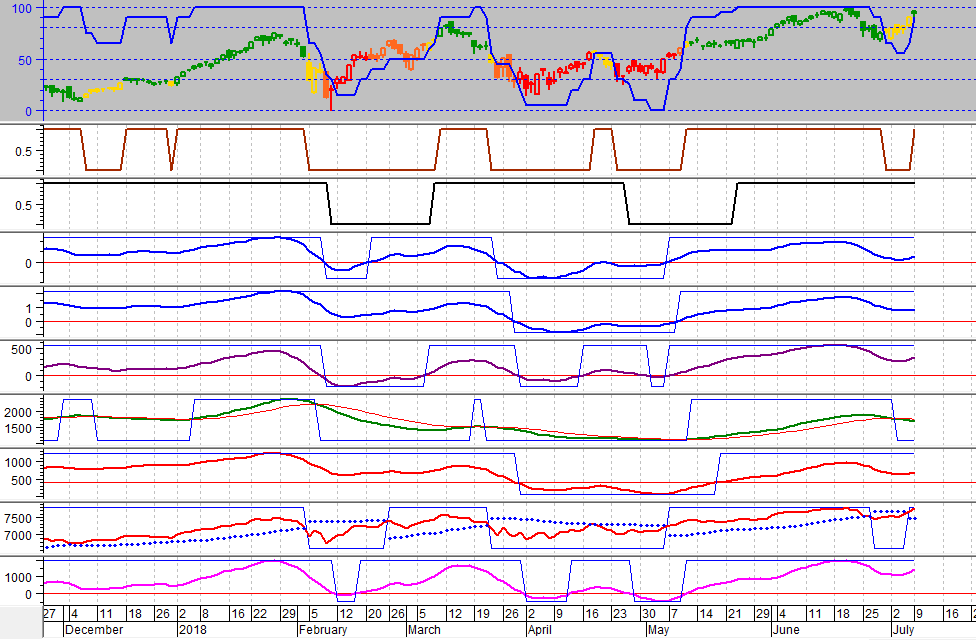
Task: Select the black step indicator line
Action: click(380, 223)
